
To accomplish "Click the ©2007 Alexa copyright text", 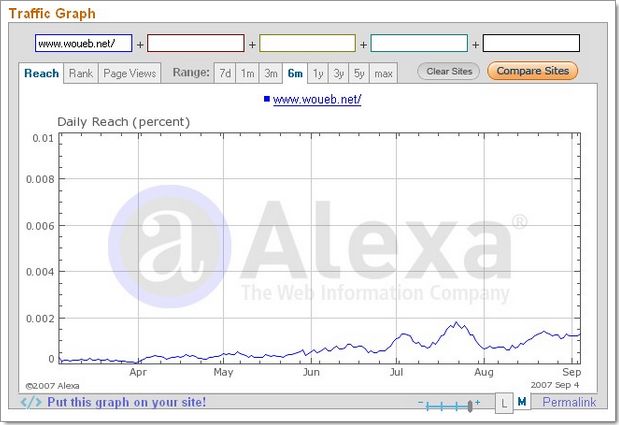I will coord(53,386).
